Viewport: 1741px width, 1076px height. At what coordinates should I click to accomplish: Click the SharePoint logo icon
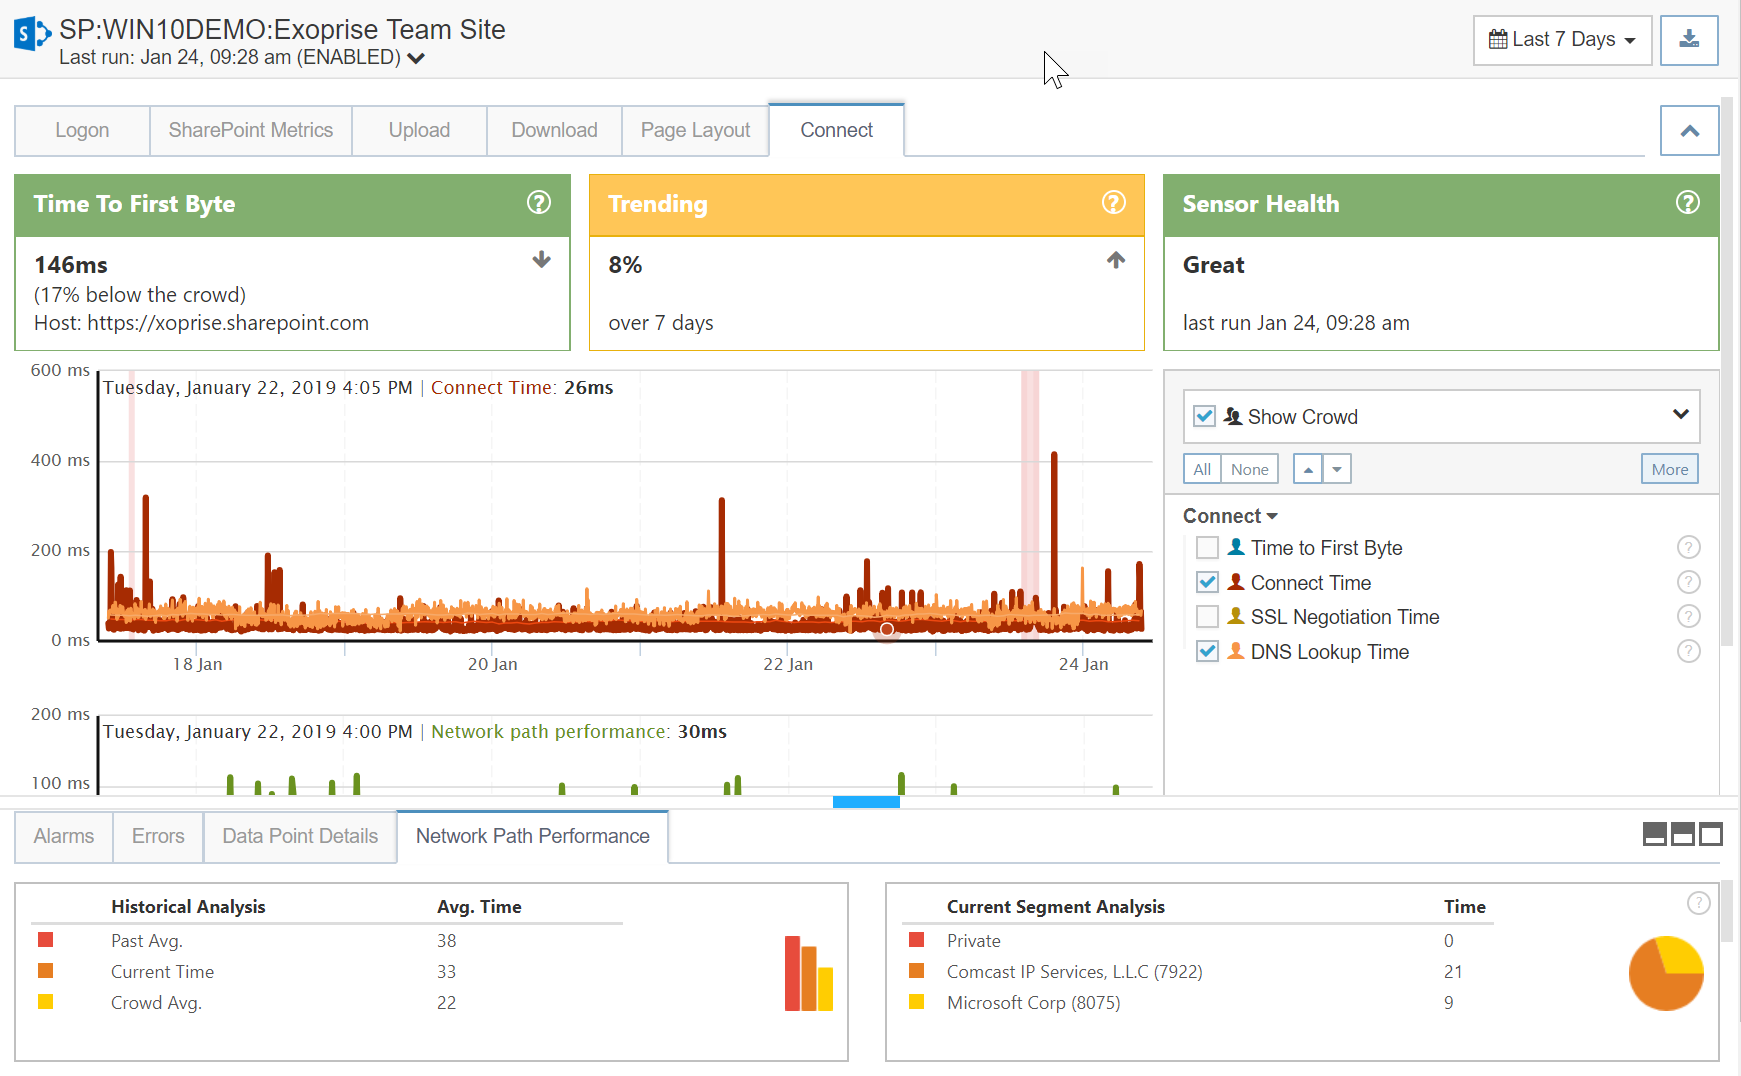(32, 33)
